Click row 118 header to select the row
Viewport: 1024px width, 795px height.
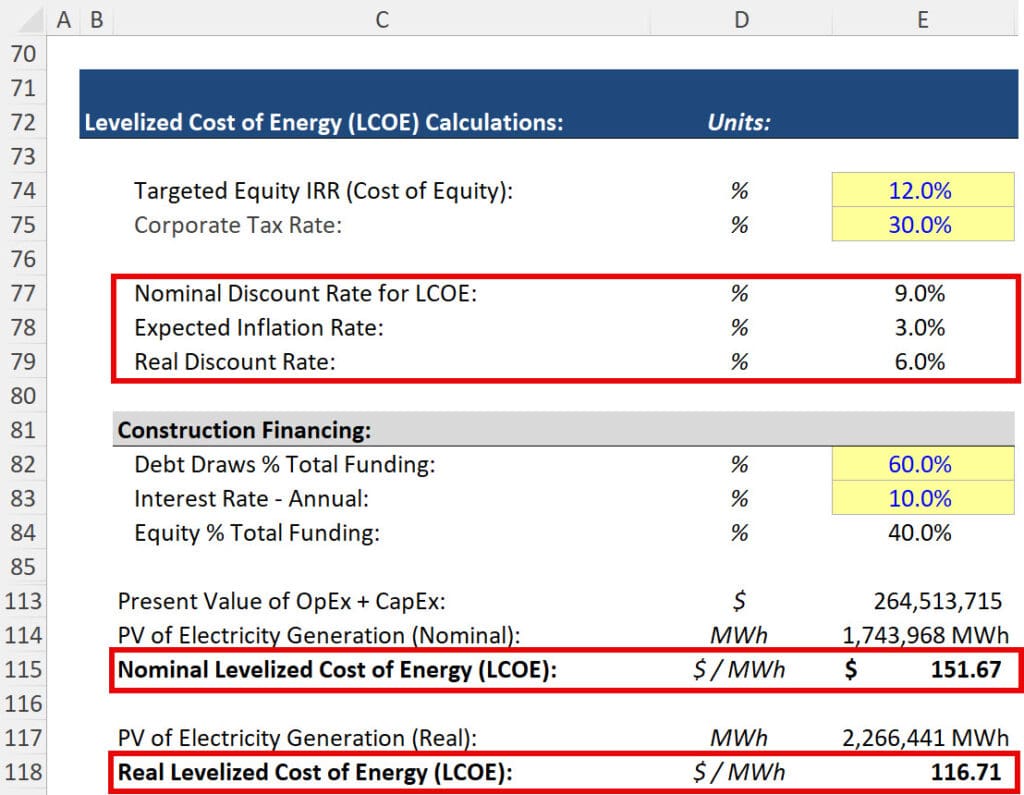pyautogui.click(x=22, y=771)
